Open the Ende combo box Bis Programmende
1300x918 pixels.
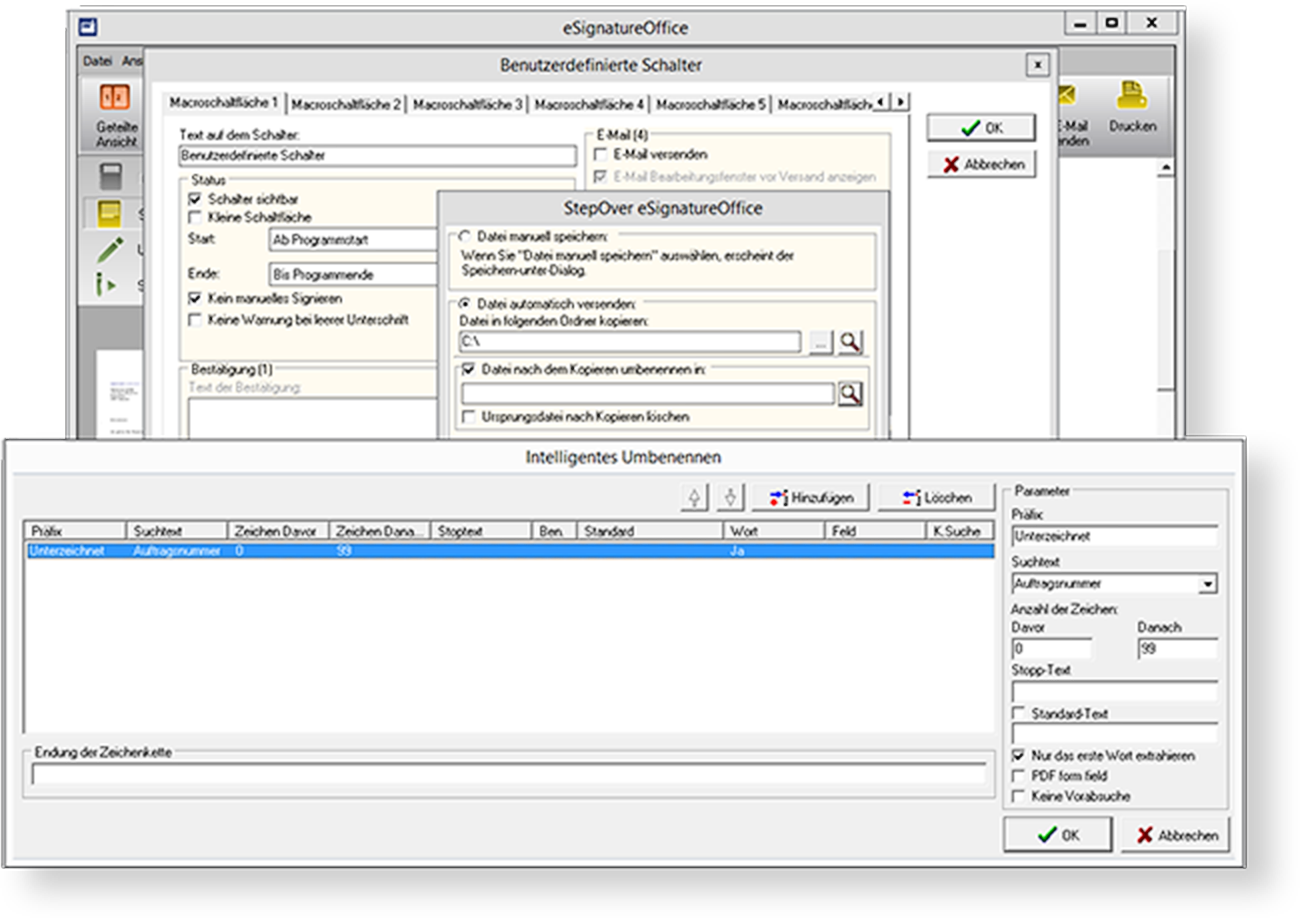pyautogui.click(x=354, y=274)
